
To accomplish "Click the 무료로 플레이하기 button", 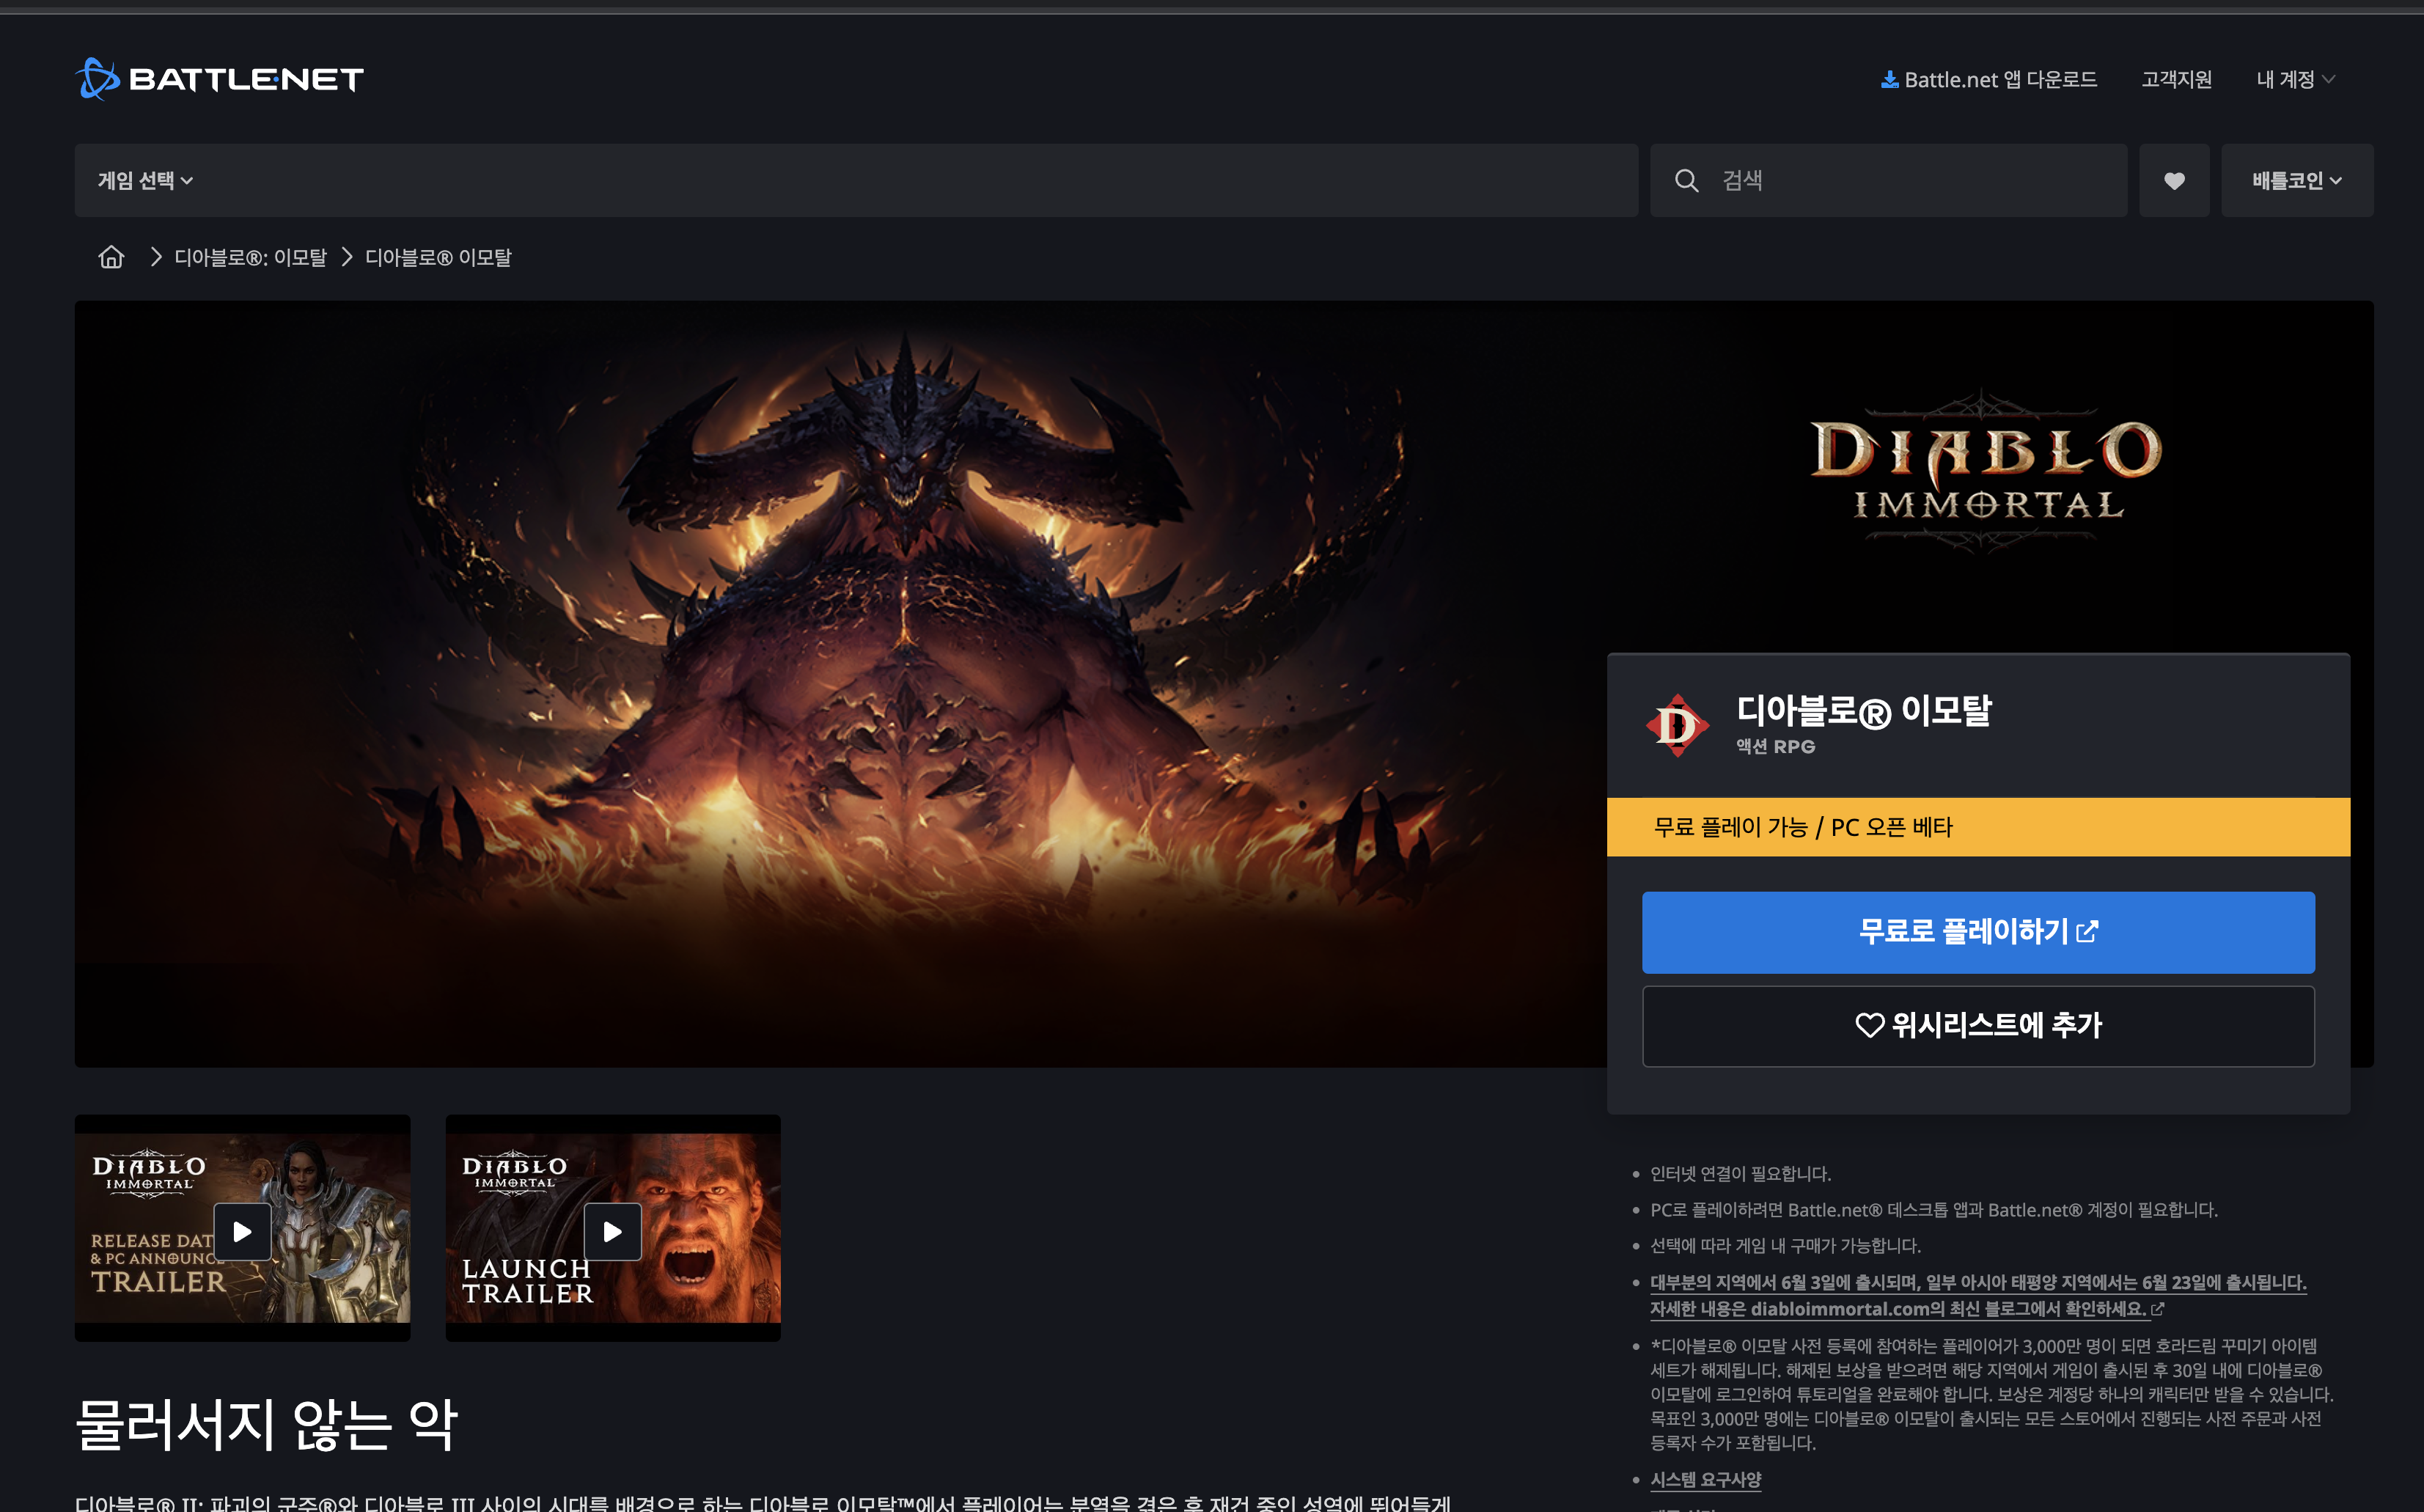I will 1977,932.
